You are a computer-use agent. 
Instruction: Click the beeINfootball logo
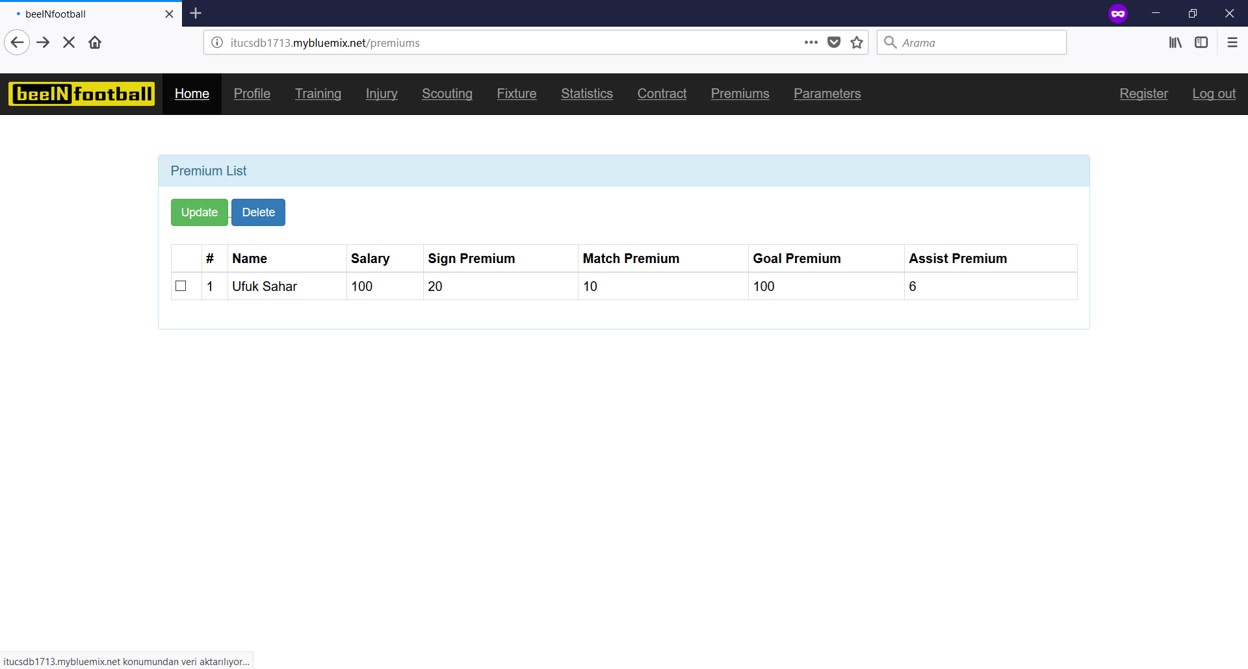(82, 94)
